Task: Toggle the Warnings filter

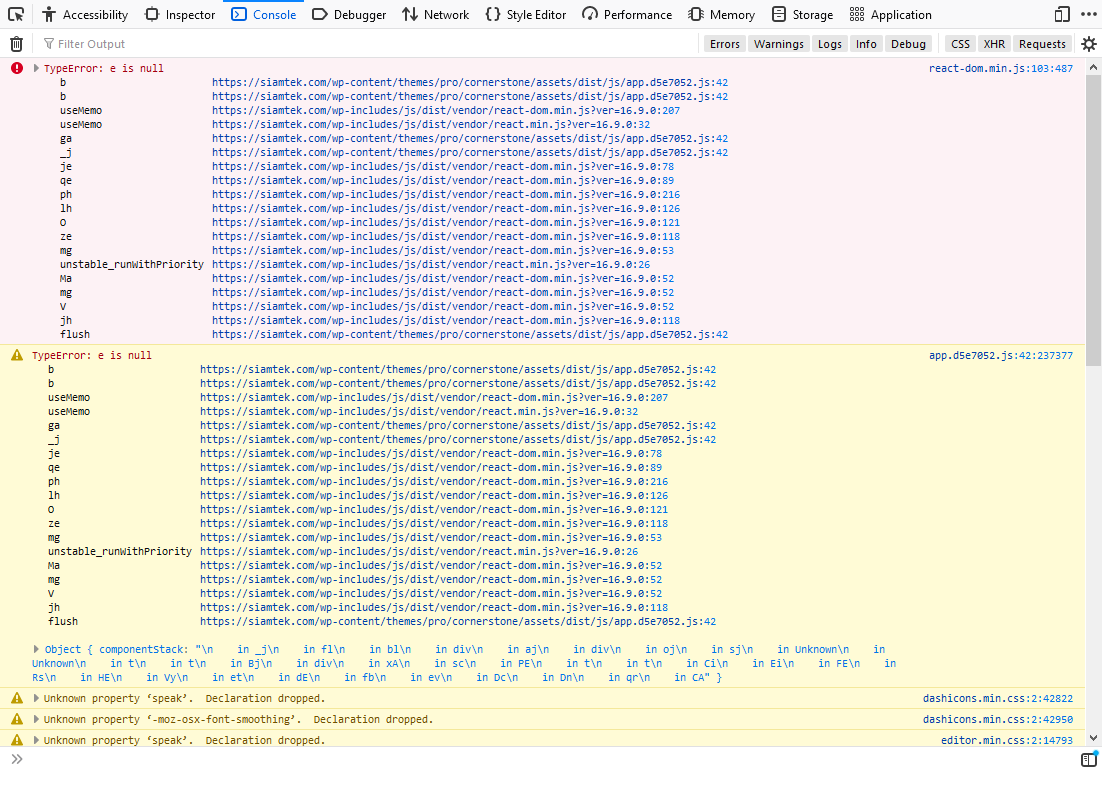Action: pos(779,44)
